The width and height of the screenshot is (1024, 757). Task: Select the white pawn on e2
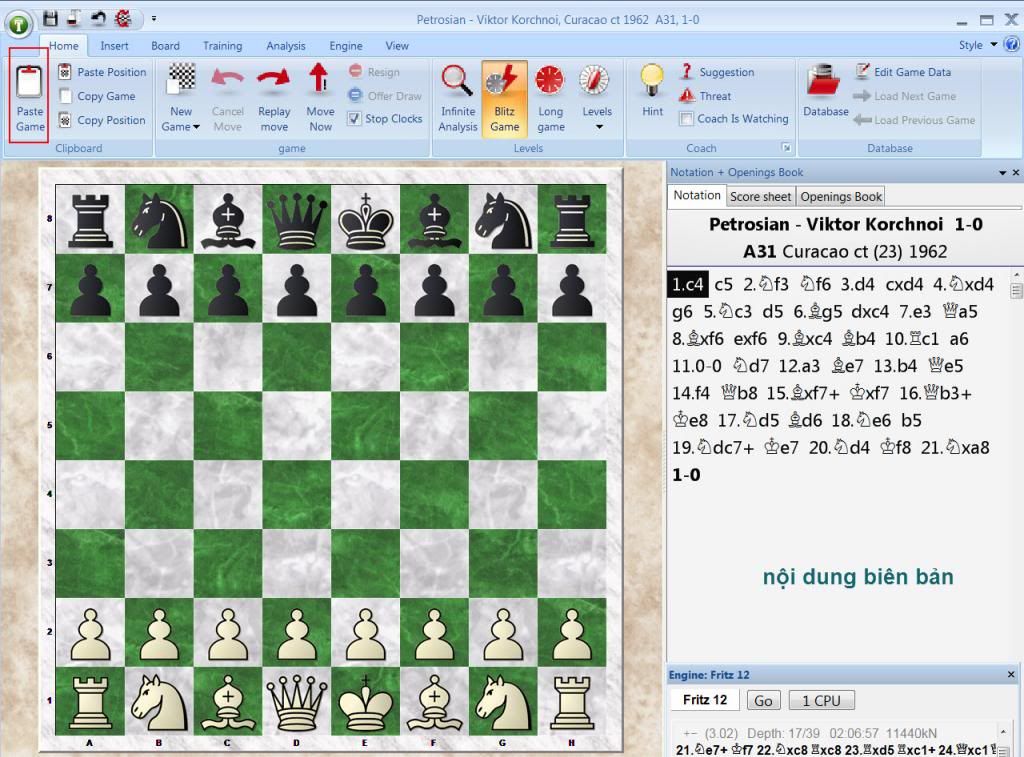tap(365, 633)
